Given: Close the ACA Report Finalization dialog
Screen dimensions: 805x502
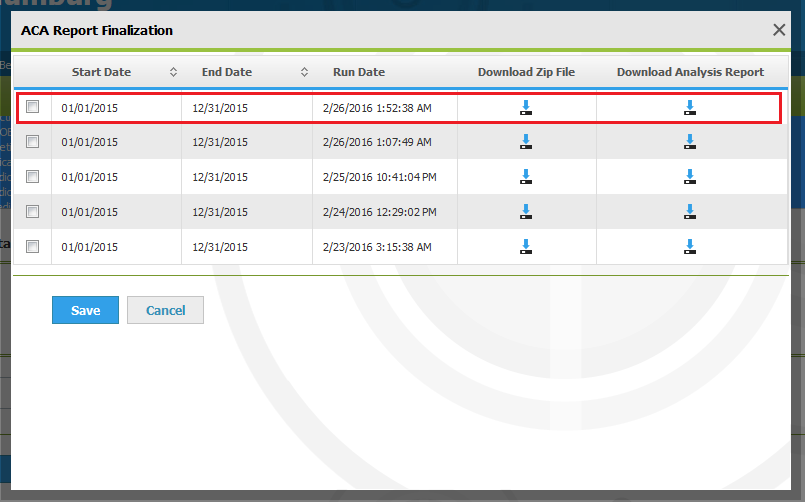Looking at the screenshot, I should (x=779, y=30).
